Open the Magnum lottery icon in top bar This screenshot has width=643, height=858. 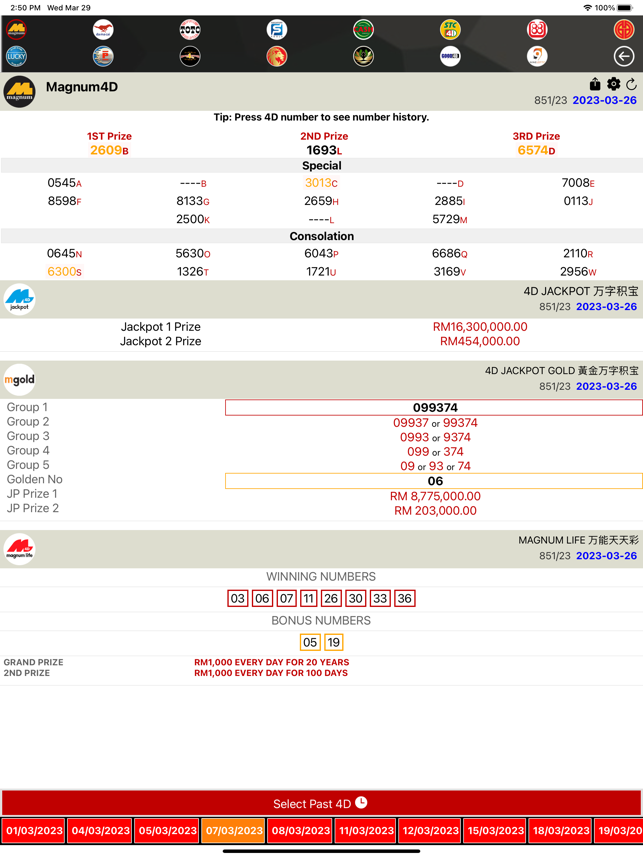[x=16, y=29]
